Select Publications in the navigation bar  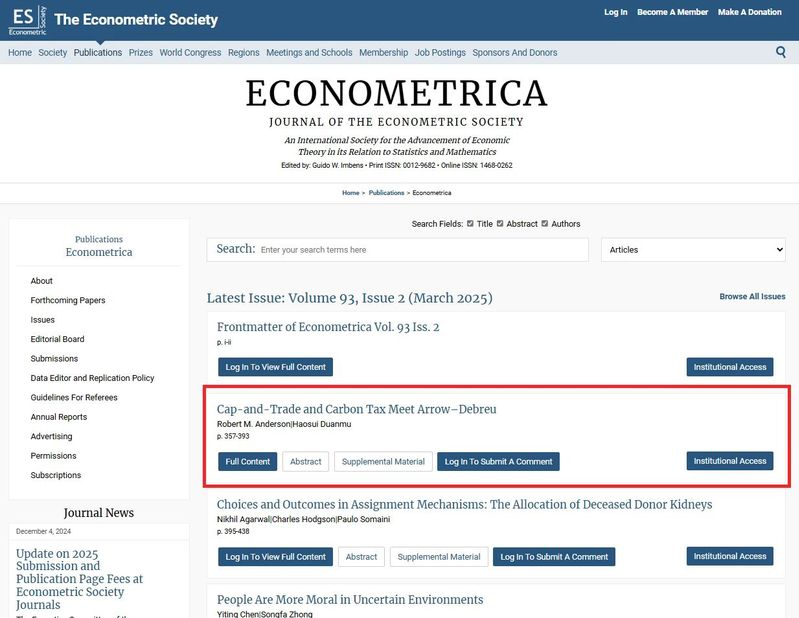[x=98, y=52]
